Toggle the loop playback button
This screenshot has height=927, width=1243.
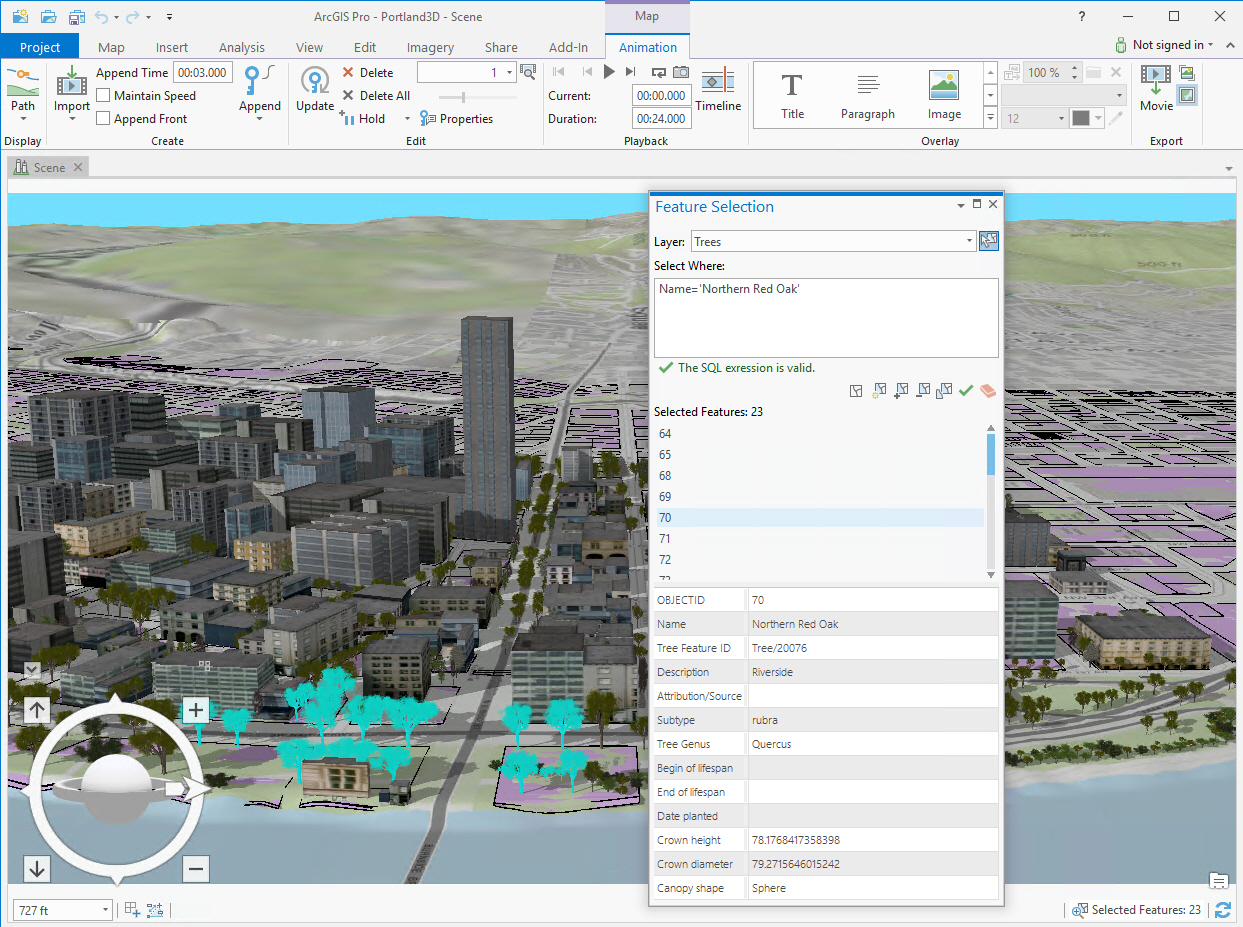pos(658,72)
